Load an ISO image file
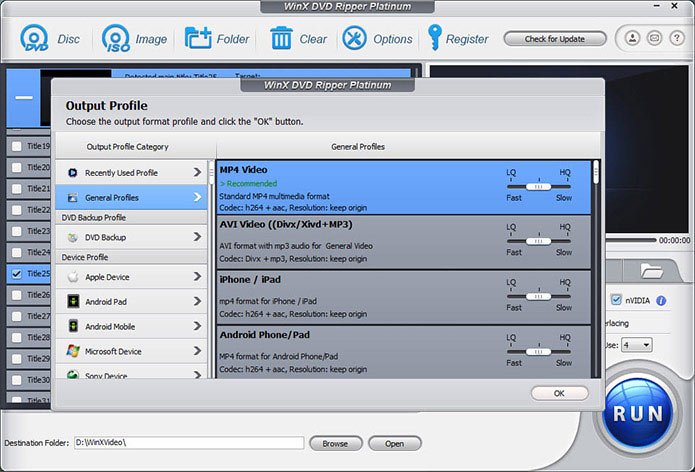This screenshot has height=472, width=695. click(116, 39)
